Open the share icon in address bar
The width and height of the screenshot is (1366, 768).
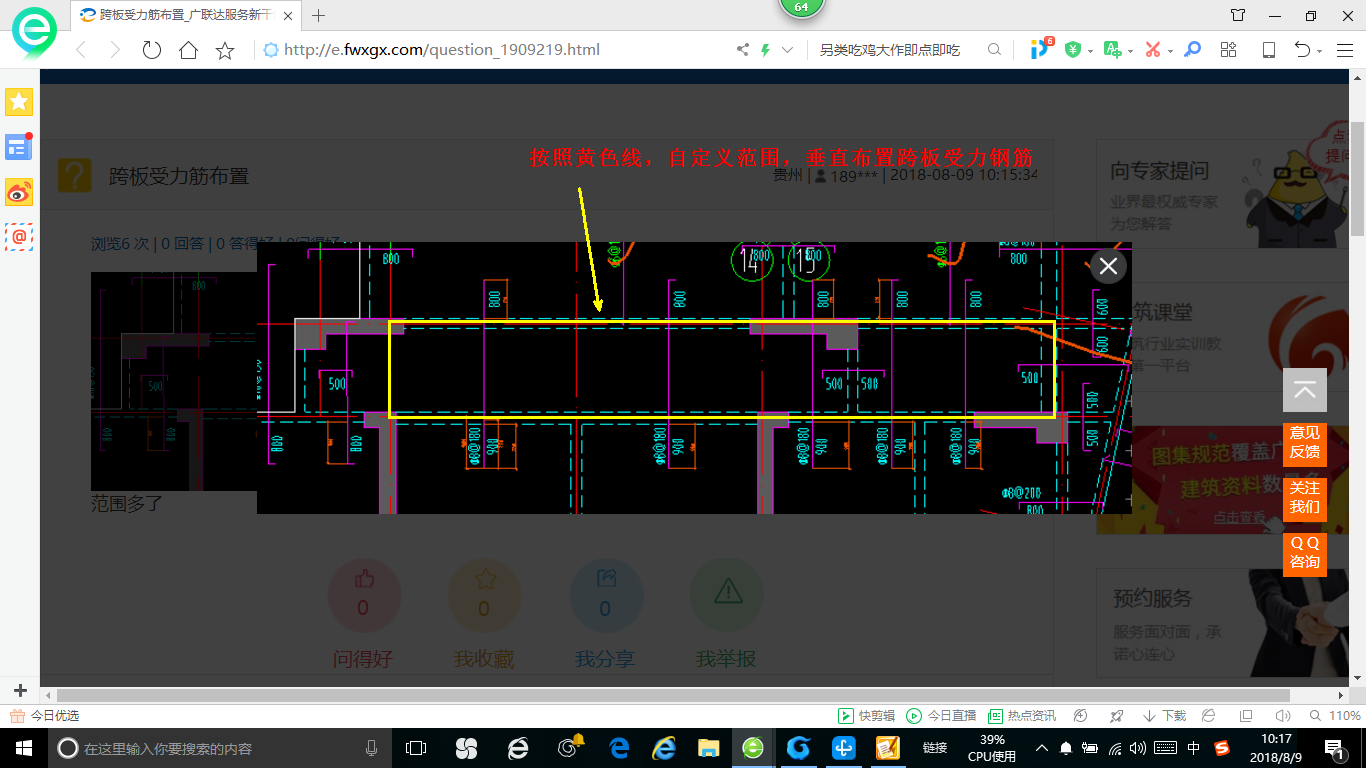pyautogui.click(x=743, y=49)
